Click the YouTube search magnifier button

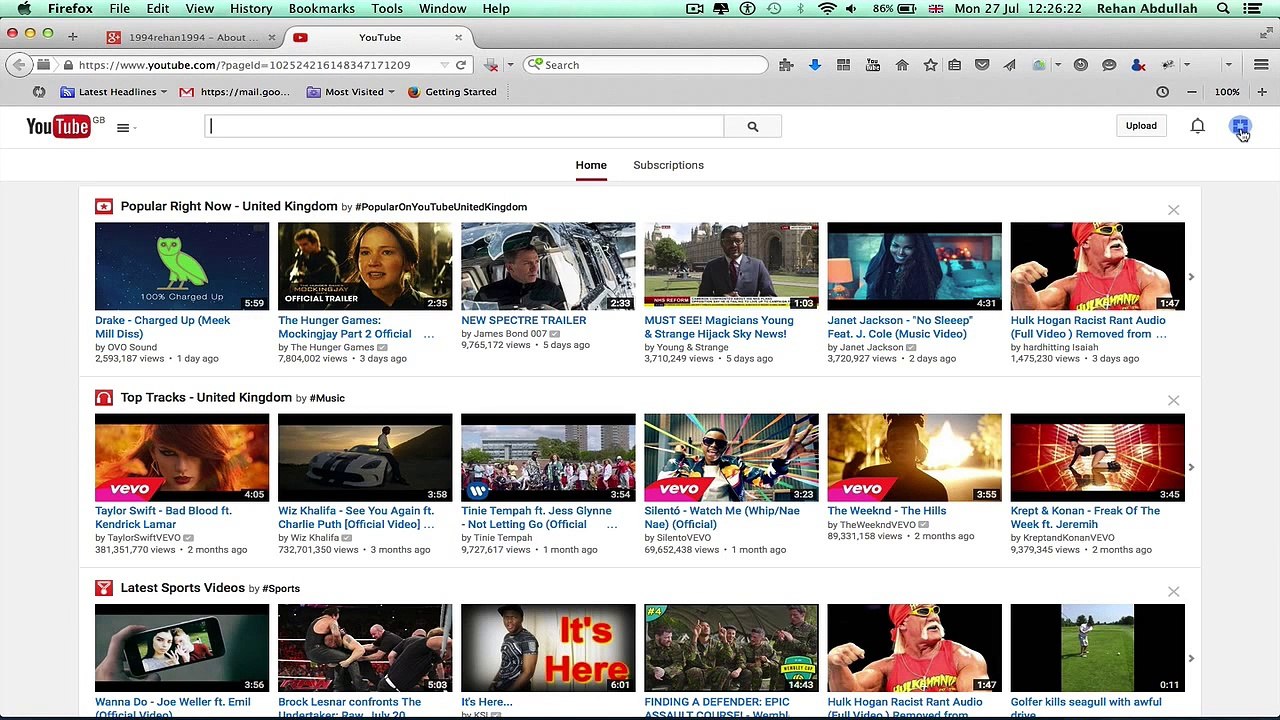click(x=753, y=126)
